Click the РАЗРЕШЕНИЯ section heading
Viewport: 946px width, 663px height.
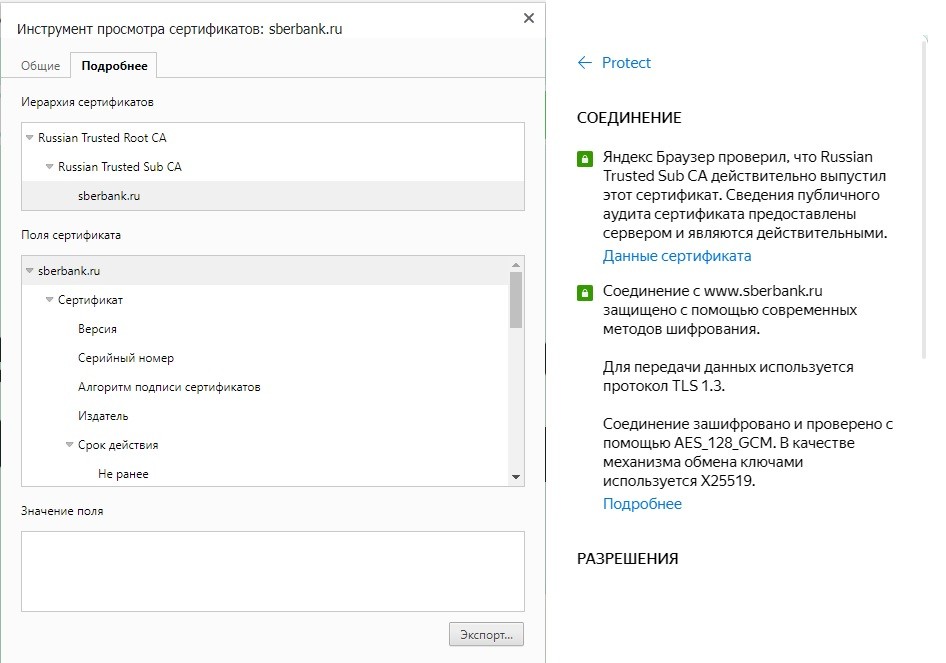coord(627,559)
